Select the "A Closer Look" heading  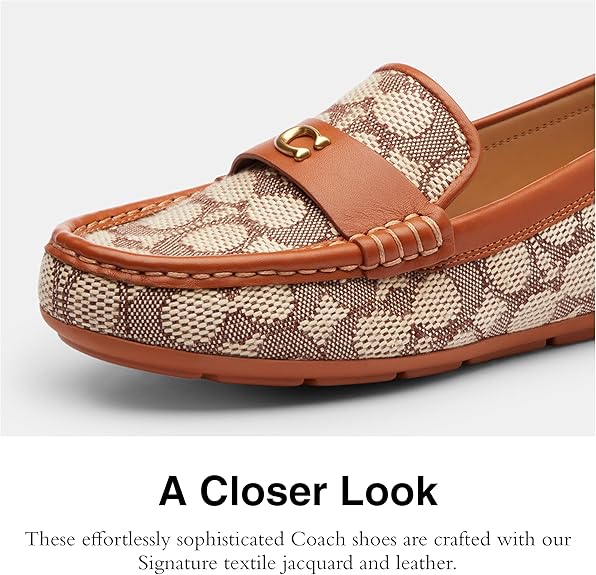(x=298, y=491)
